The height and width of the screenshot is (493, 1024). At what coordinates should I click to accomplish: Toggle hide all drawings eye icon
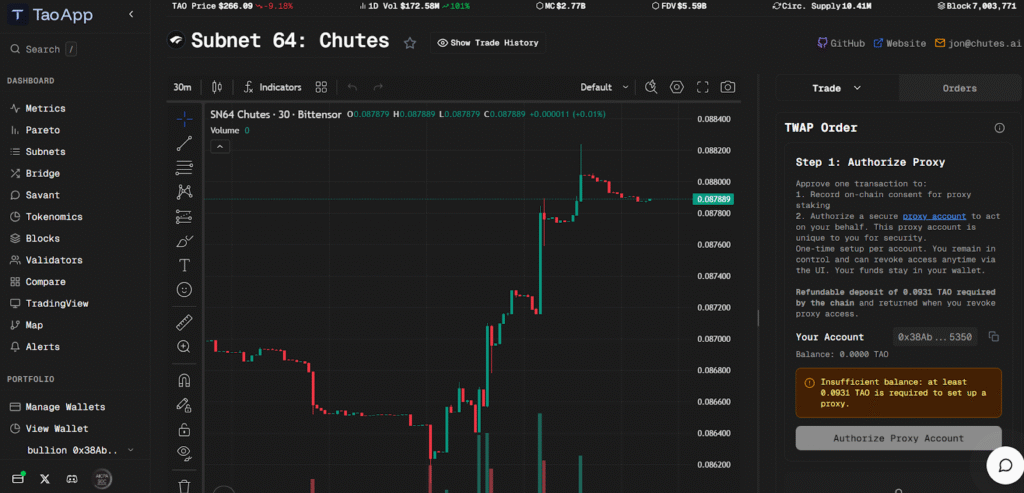(x=184, y=453)
